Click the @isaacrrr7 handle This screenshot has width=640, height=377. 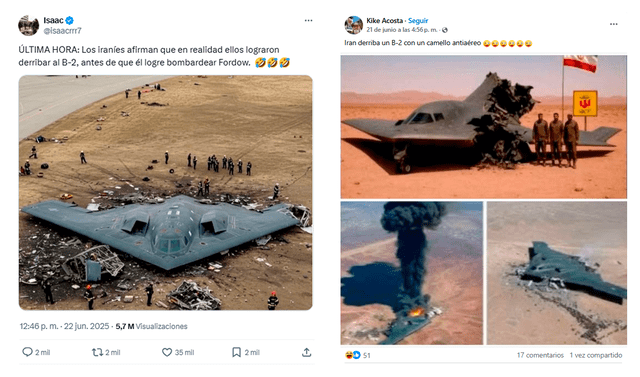point(62,31)
